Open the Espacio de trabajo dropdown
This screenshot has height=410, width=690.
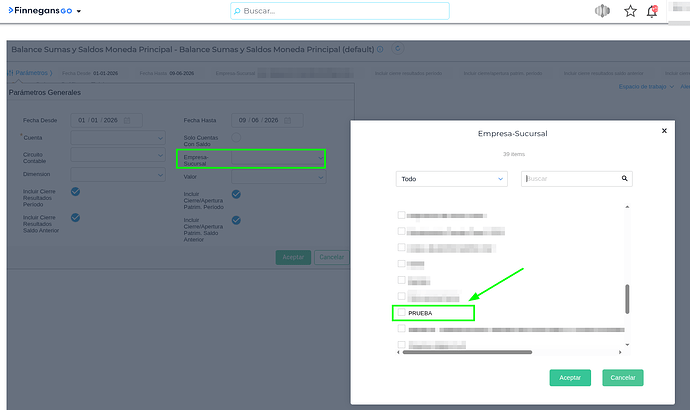click(x=646, y=87)
